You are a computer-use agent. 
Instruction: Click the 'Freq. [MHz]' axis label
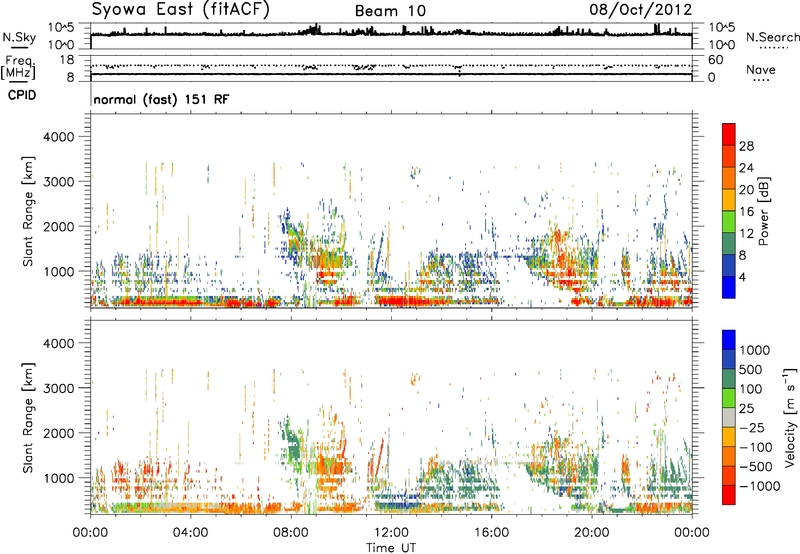[19, 68]
